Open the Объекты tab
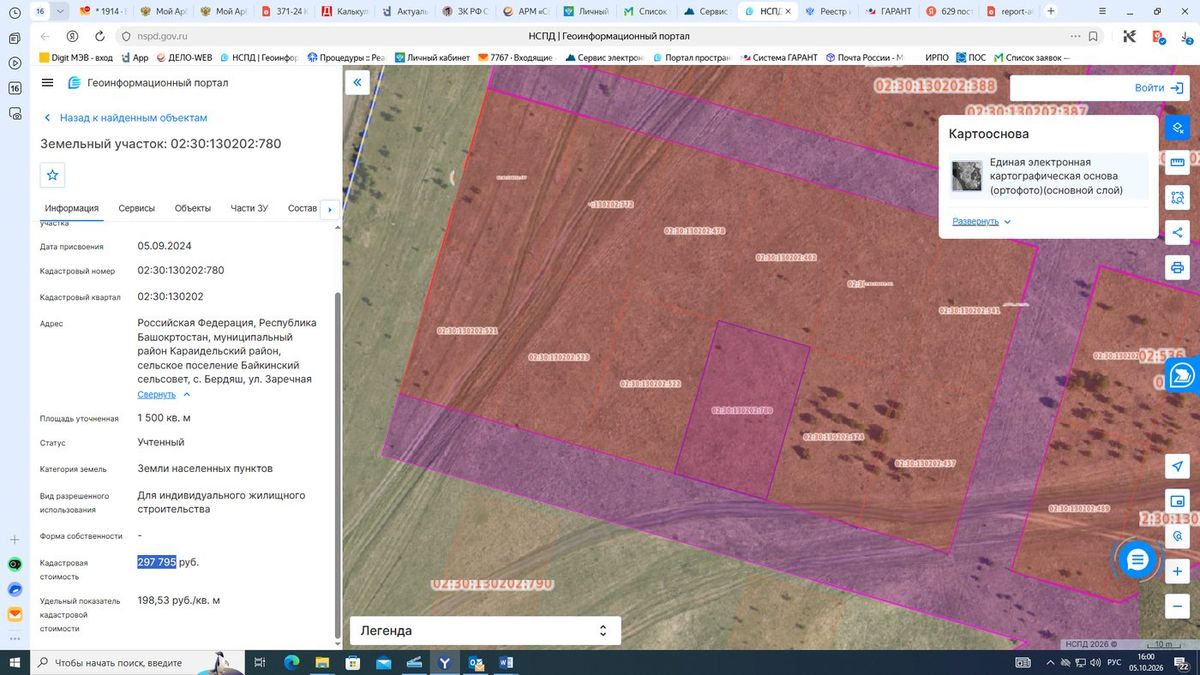 (x=193, y=208)
